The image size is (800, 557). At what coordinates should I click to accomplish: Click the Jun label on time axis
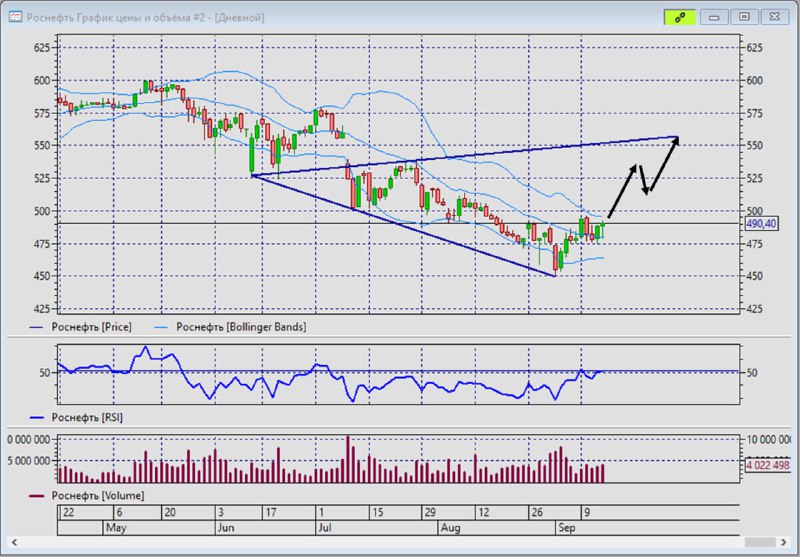click(226, 528)
